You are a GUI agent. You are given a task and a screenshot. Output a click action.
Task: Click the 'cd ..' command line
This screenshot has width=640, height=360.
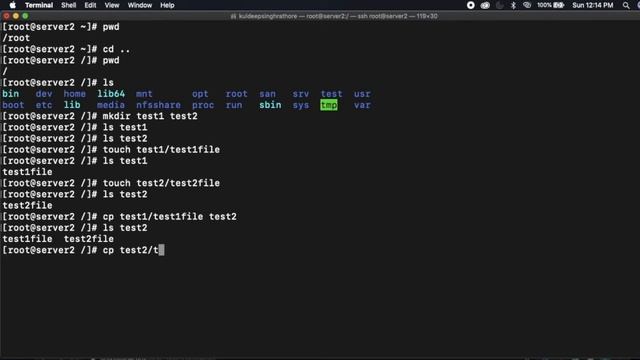66,49
